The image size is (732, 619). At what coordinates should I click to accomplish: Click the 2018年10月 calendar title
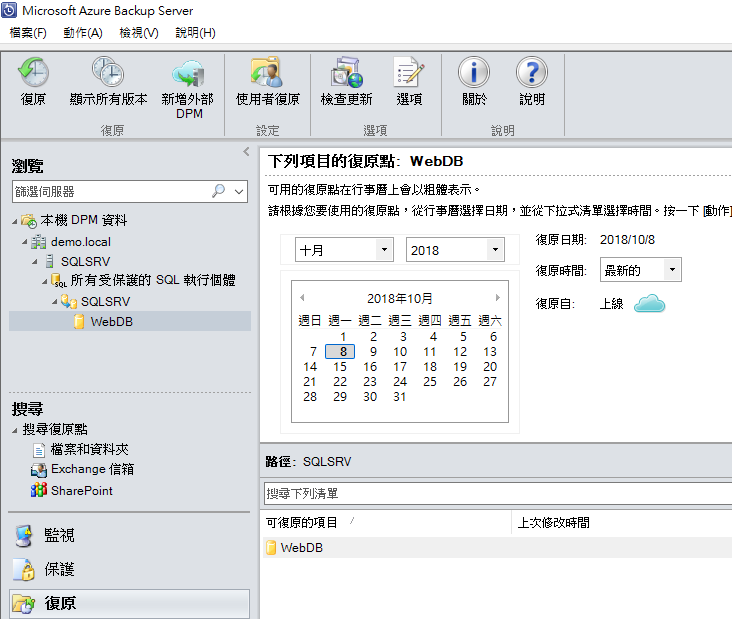400,298
